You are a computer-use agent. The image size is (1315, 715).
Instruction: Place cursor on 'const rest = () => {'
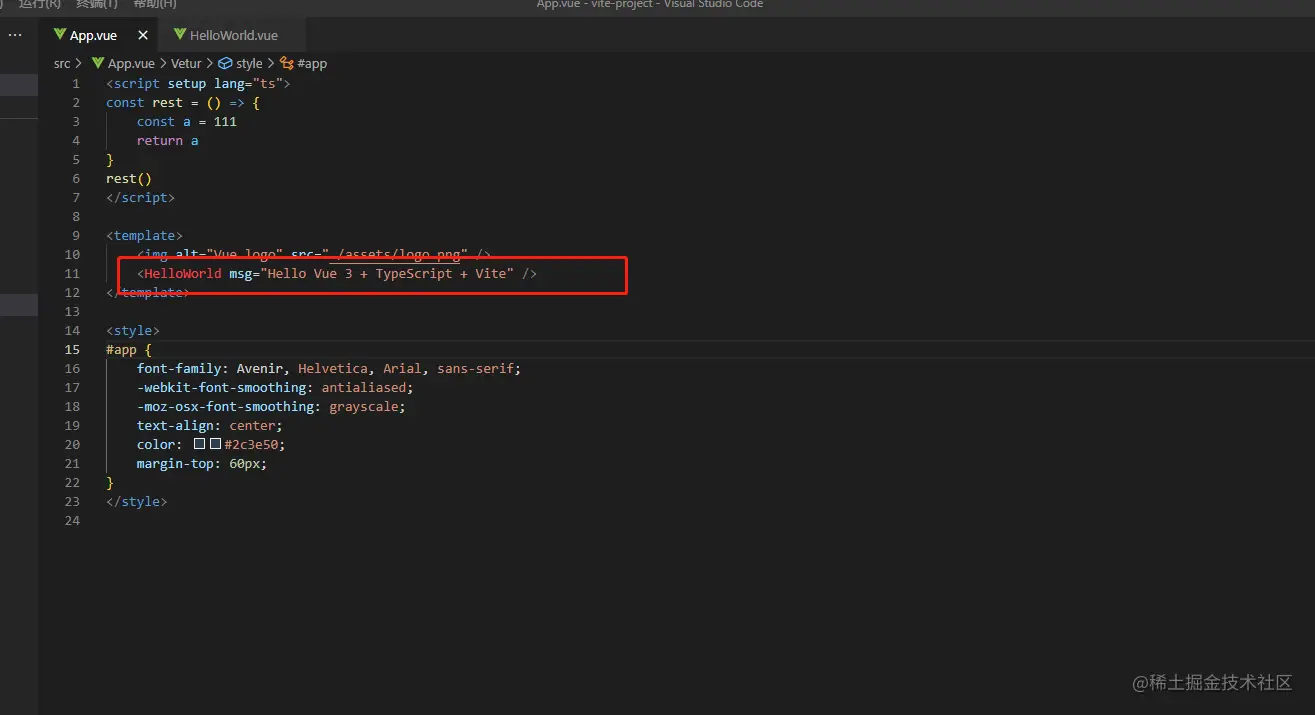pos(183,102)
